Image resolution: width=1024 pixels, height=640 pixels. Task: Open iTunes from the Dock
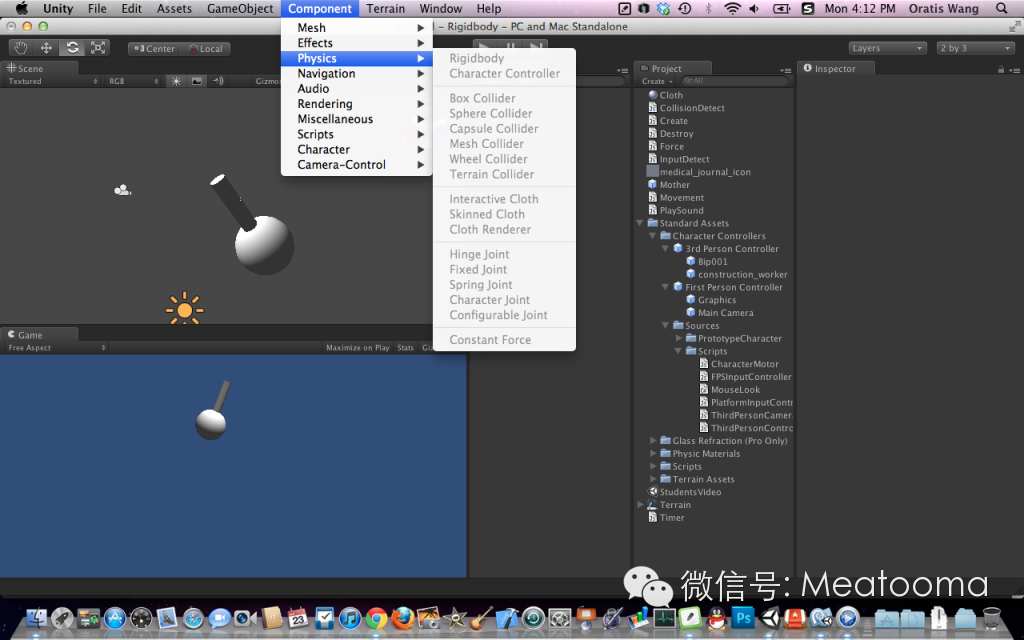(350, 617)
